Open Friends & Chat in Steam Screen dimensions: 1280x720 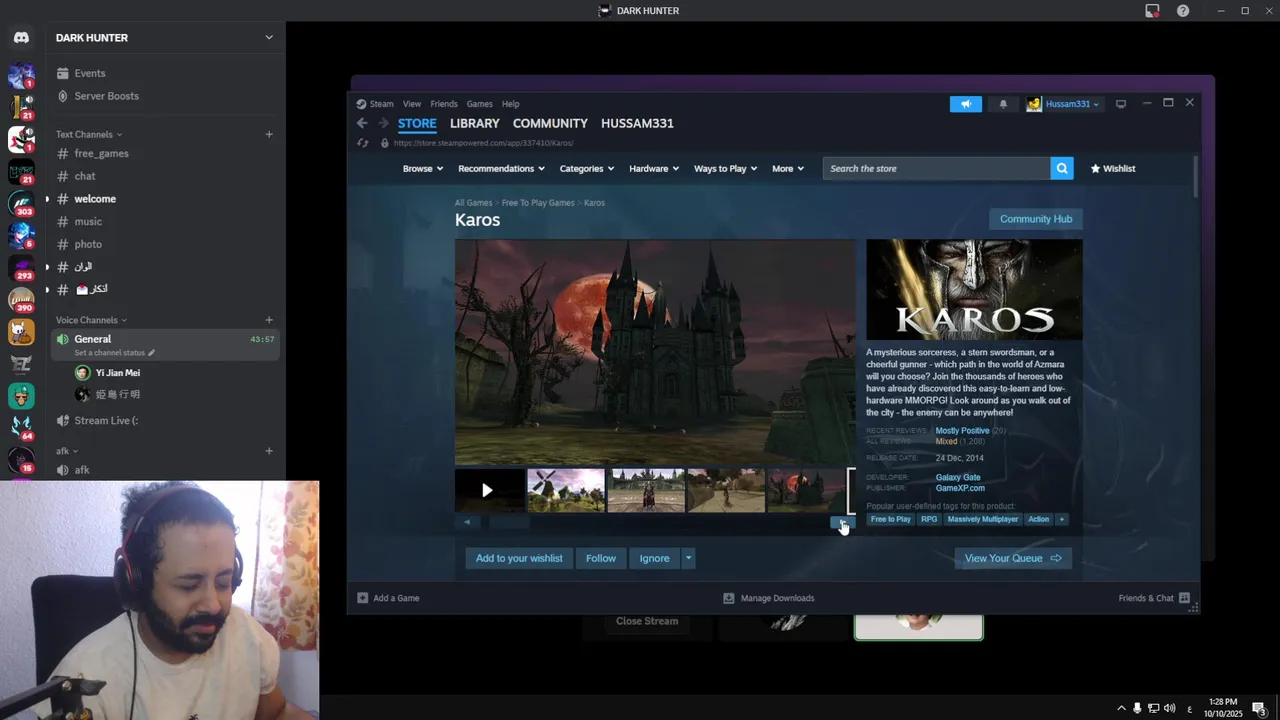click(x=1154, y=598)
